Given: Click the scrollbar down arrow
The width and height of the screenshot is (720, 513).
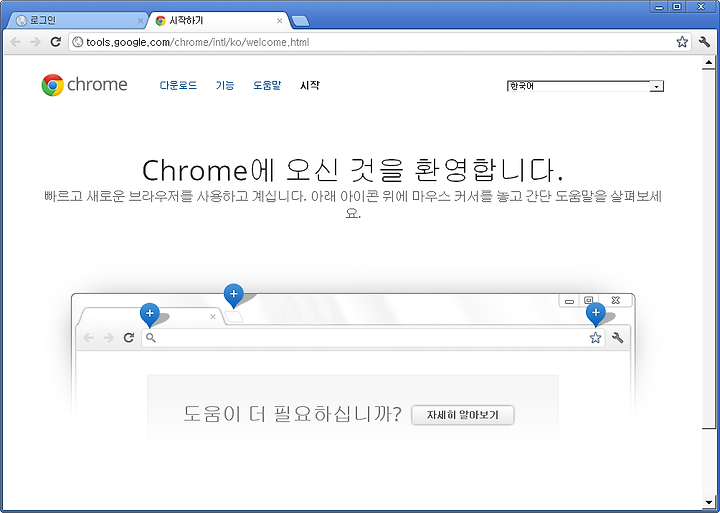Looking at the screenshot, I should 709,502.
